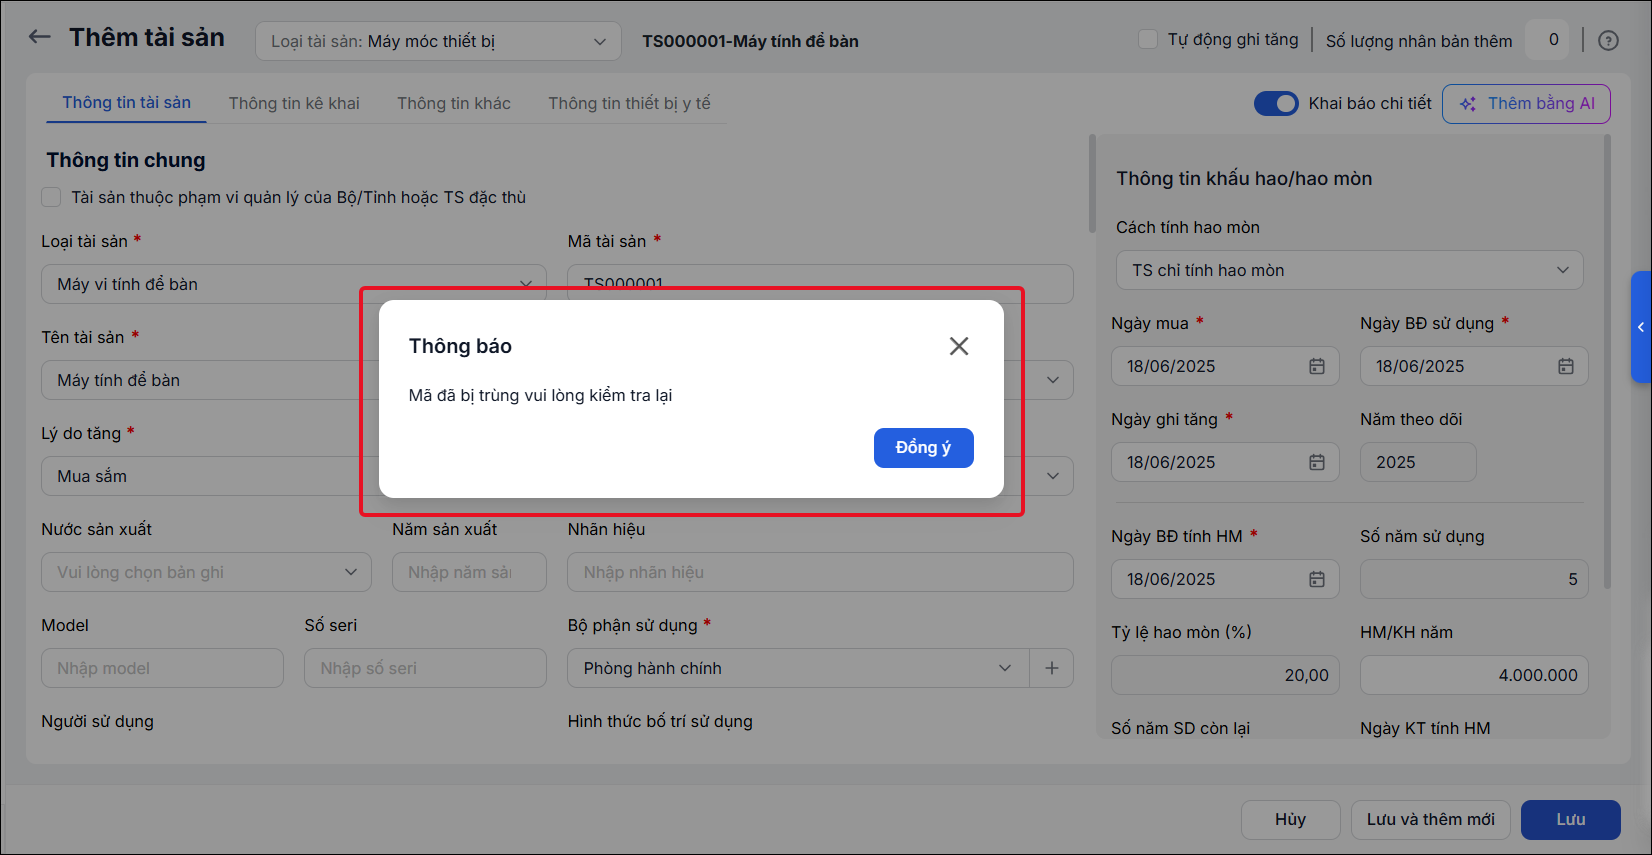Screen dimensions: 1652x855
Task: Open calendar icon for Ngày BĐ sử dụng
Action: pyautogui.click(x=1566, y=366)
